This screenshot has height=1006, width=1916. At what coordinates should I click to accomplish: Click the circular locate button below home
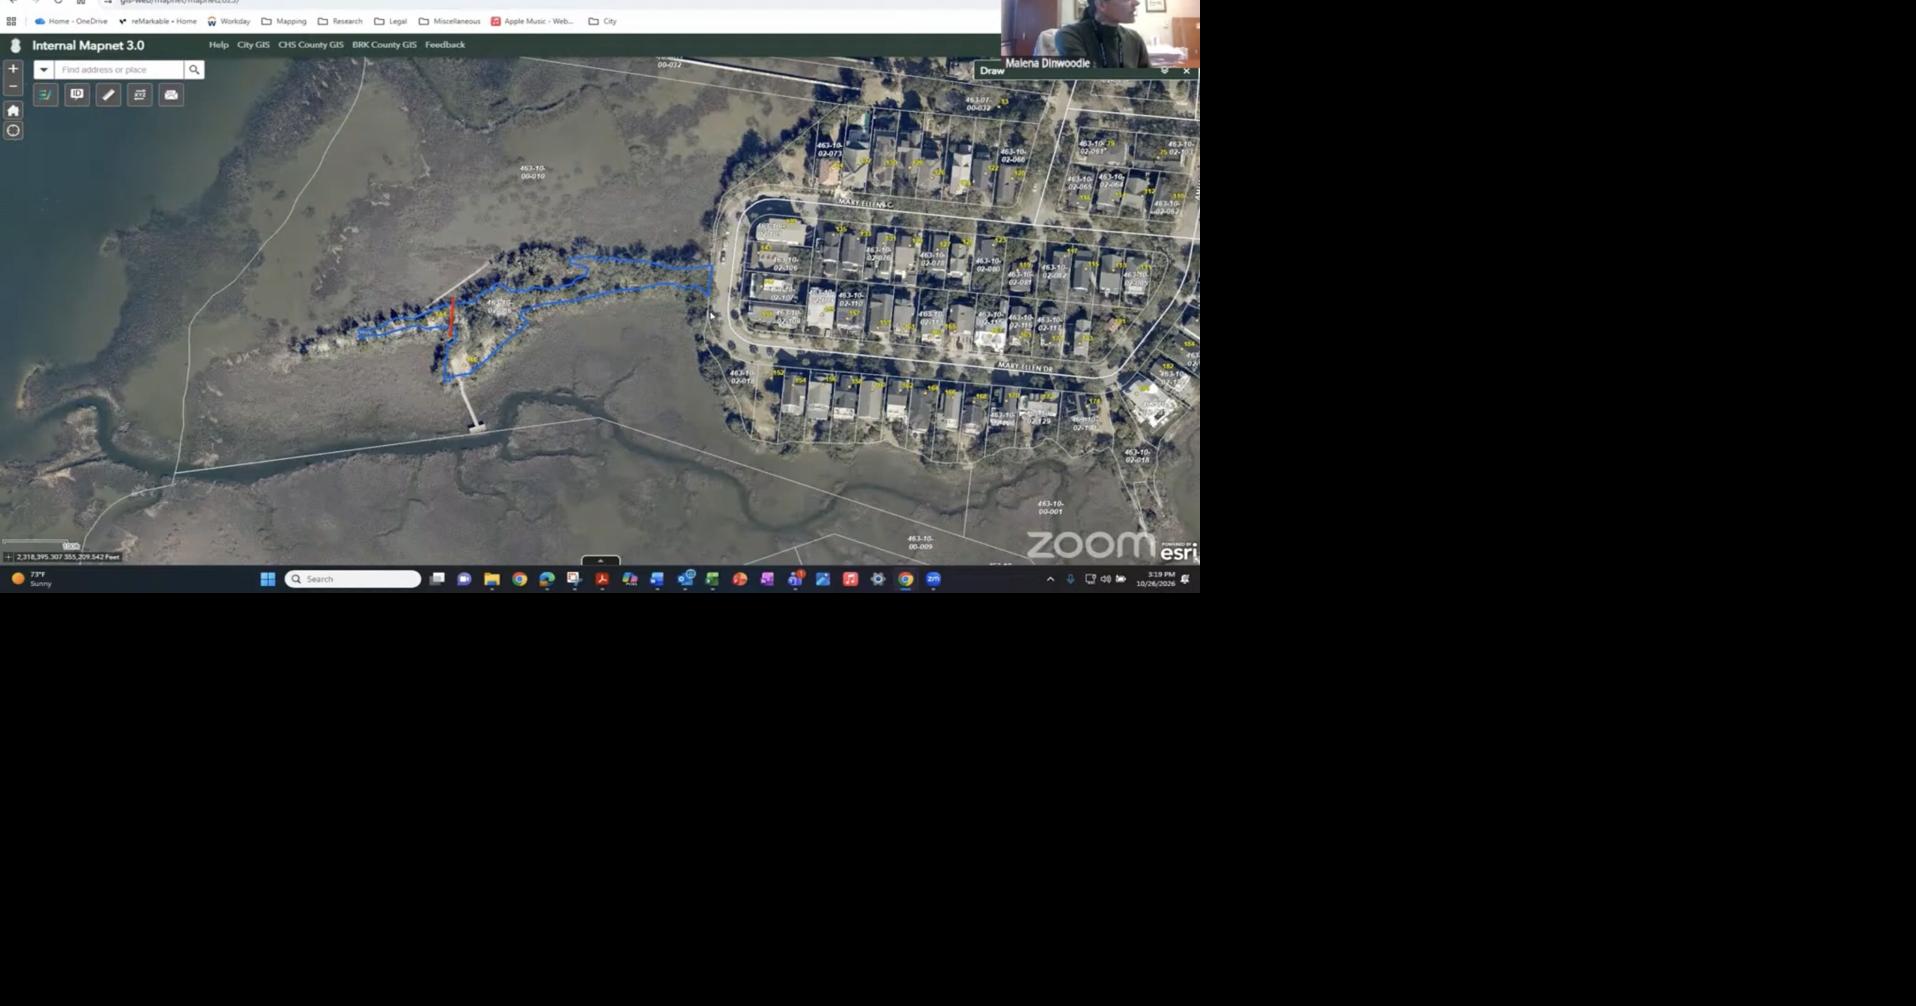pos(13,131)
